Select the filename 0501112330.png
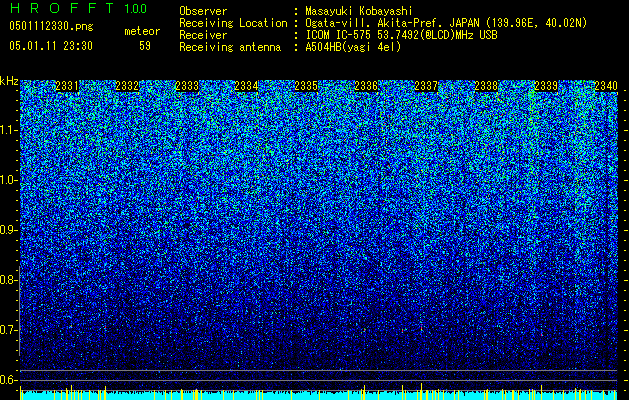 coord(51,26)
